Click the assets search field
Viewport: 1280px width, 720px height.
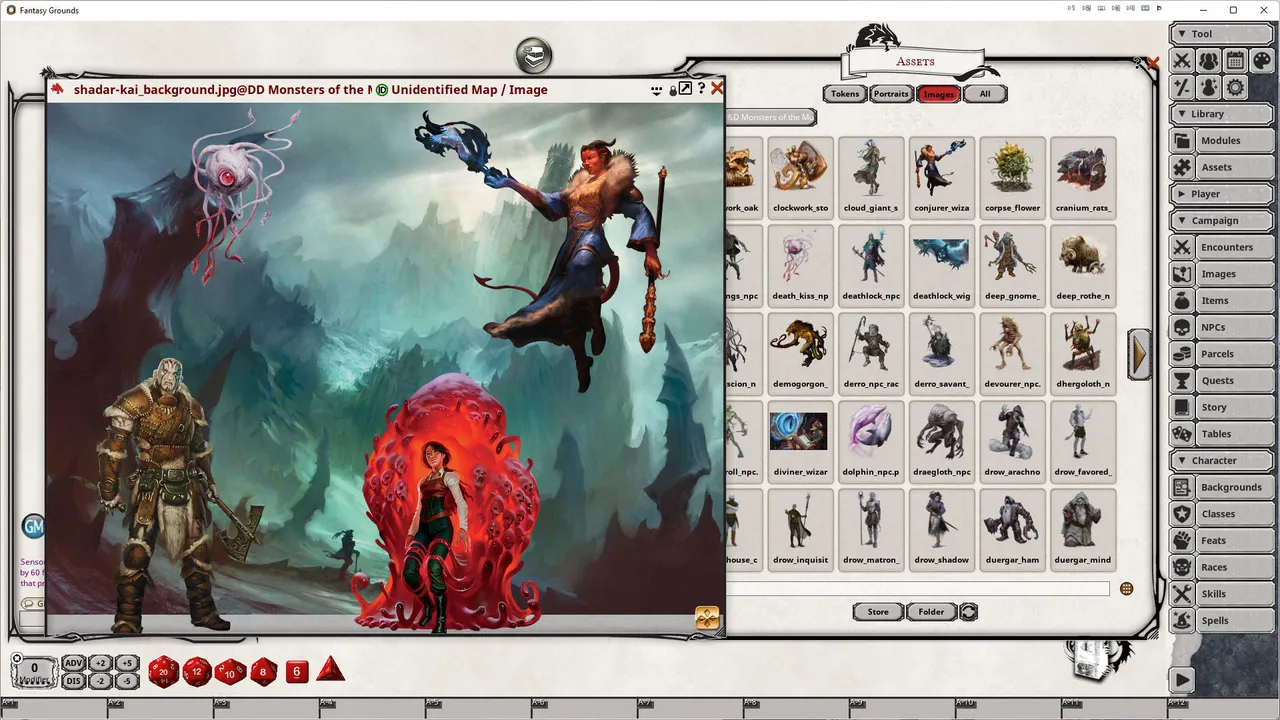click(917, 589)
